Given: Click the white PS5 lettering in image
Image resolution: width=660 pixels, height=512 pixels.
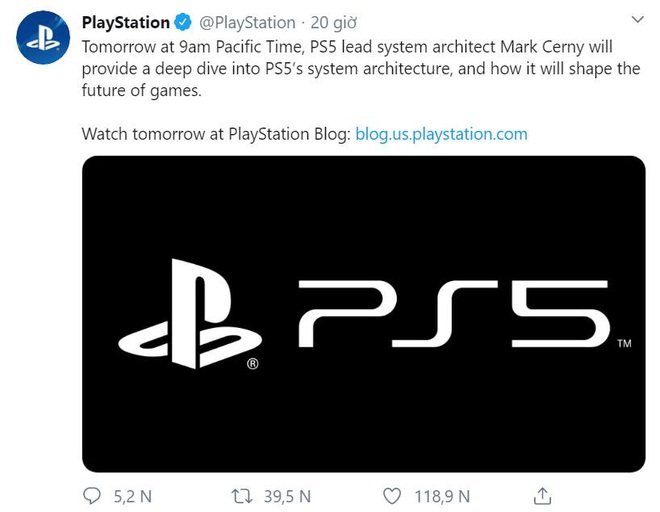Looking at the screenshot, I should click(454, 314).
